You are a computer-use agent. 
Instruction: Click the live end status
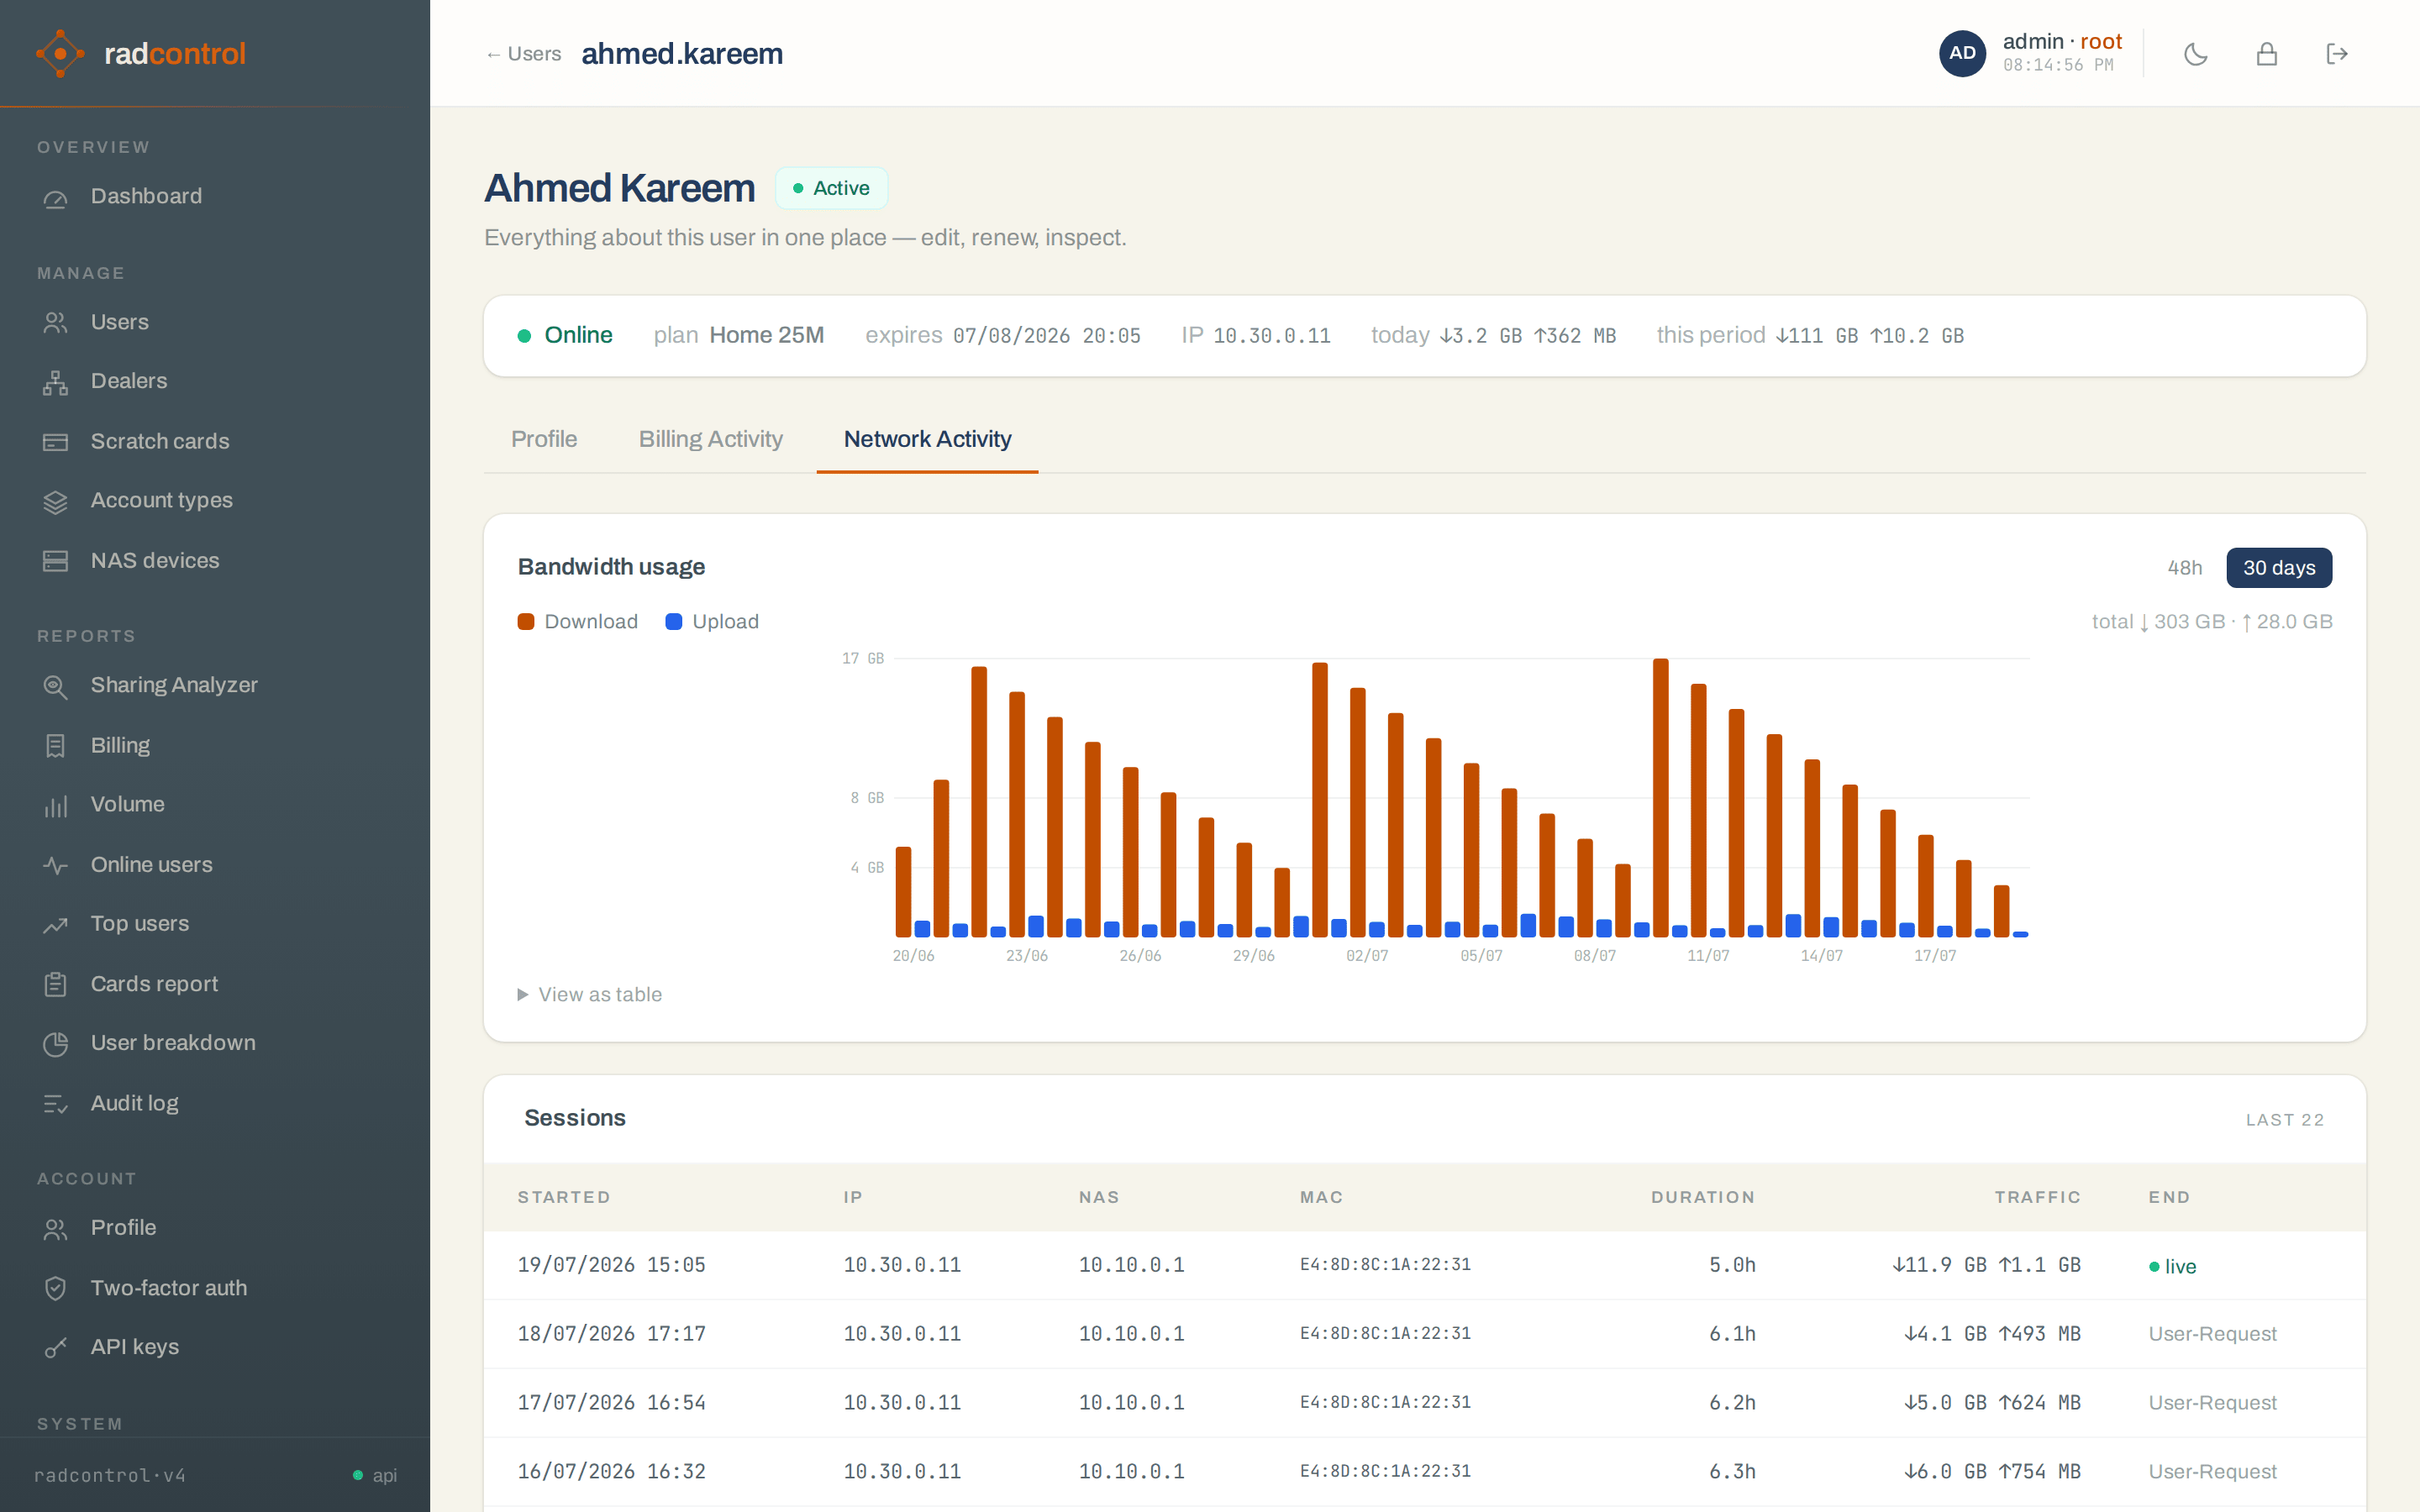click(2172, 1266)
